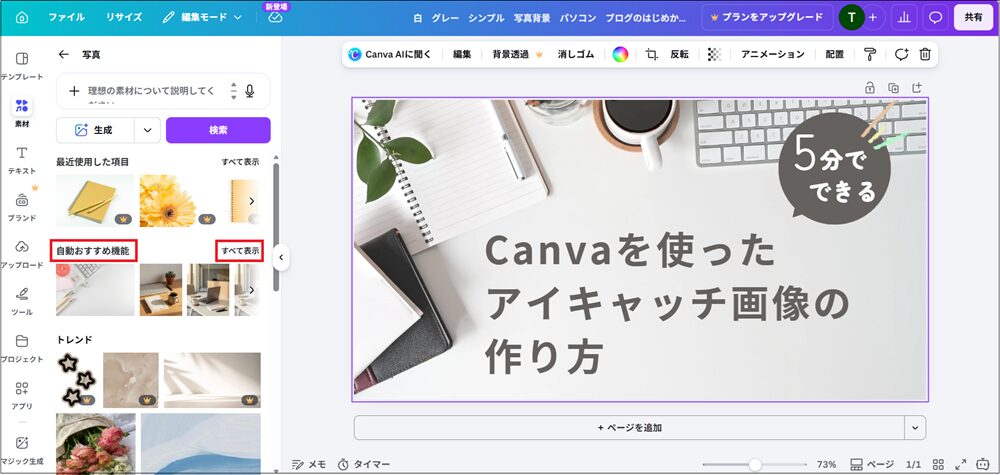Click ページを追加 button
This screenshot has height=475, width=1000.
click(x=629, y=428)
